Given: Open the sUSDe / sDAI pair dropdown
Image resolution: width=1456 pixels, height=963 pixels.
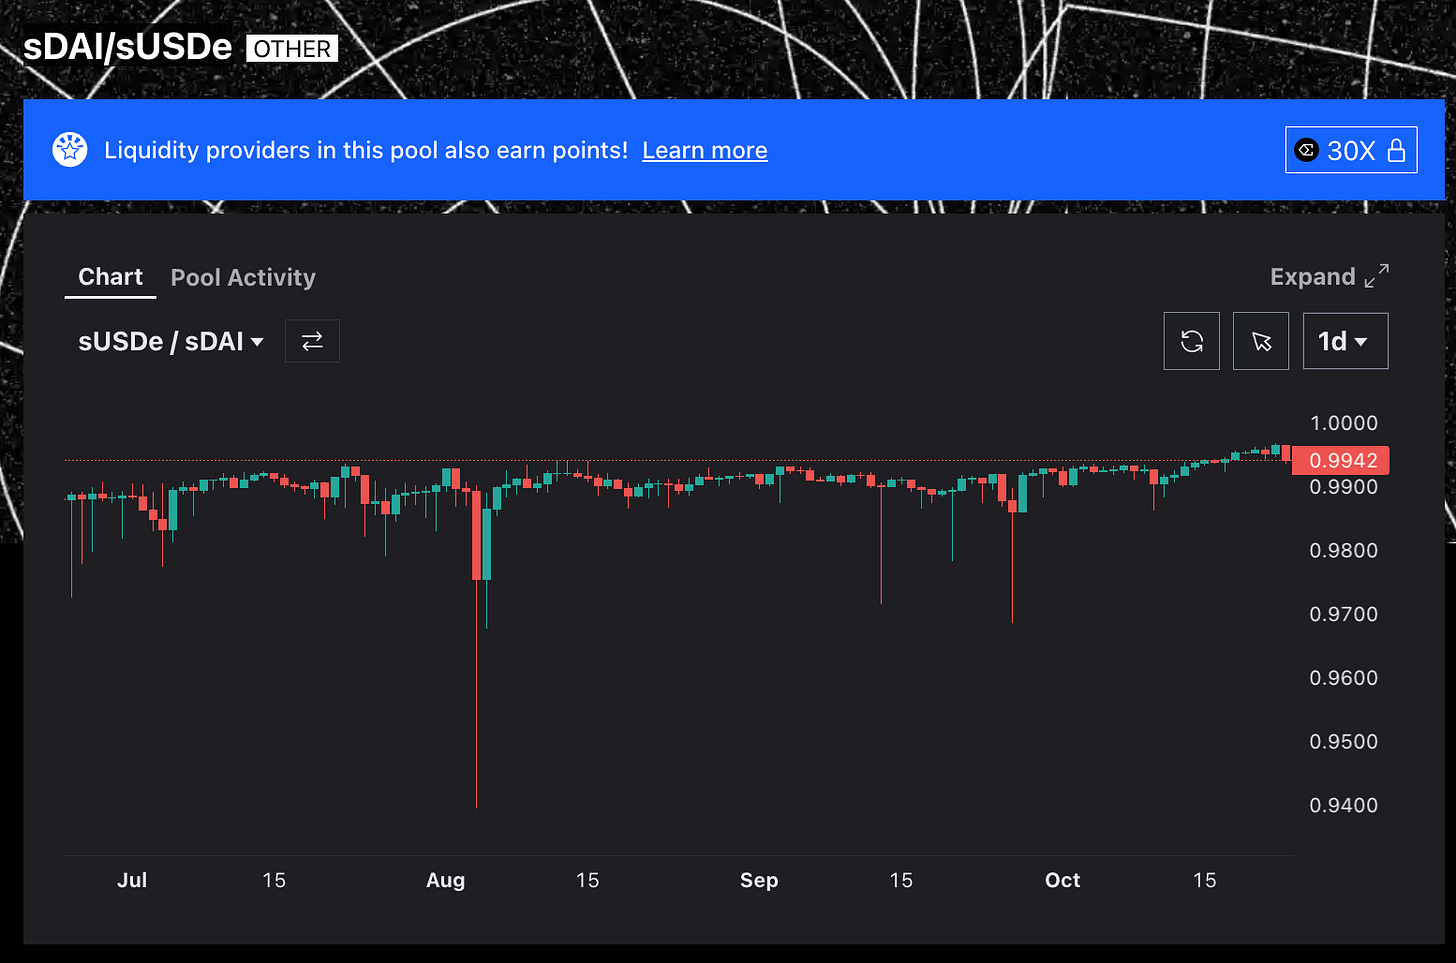Looking at the screenshot, I should tap(171, 341).
